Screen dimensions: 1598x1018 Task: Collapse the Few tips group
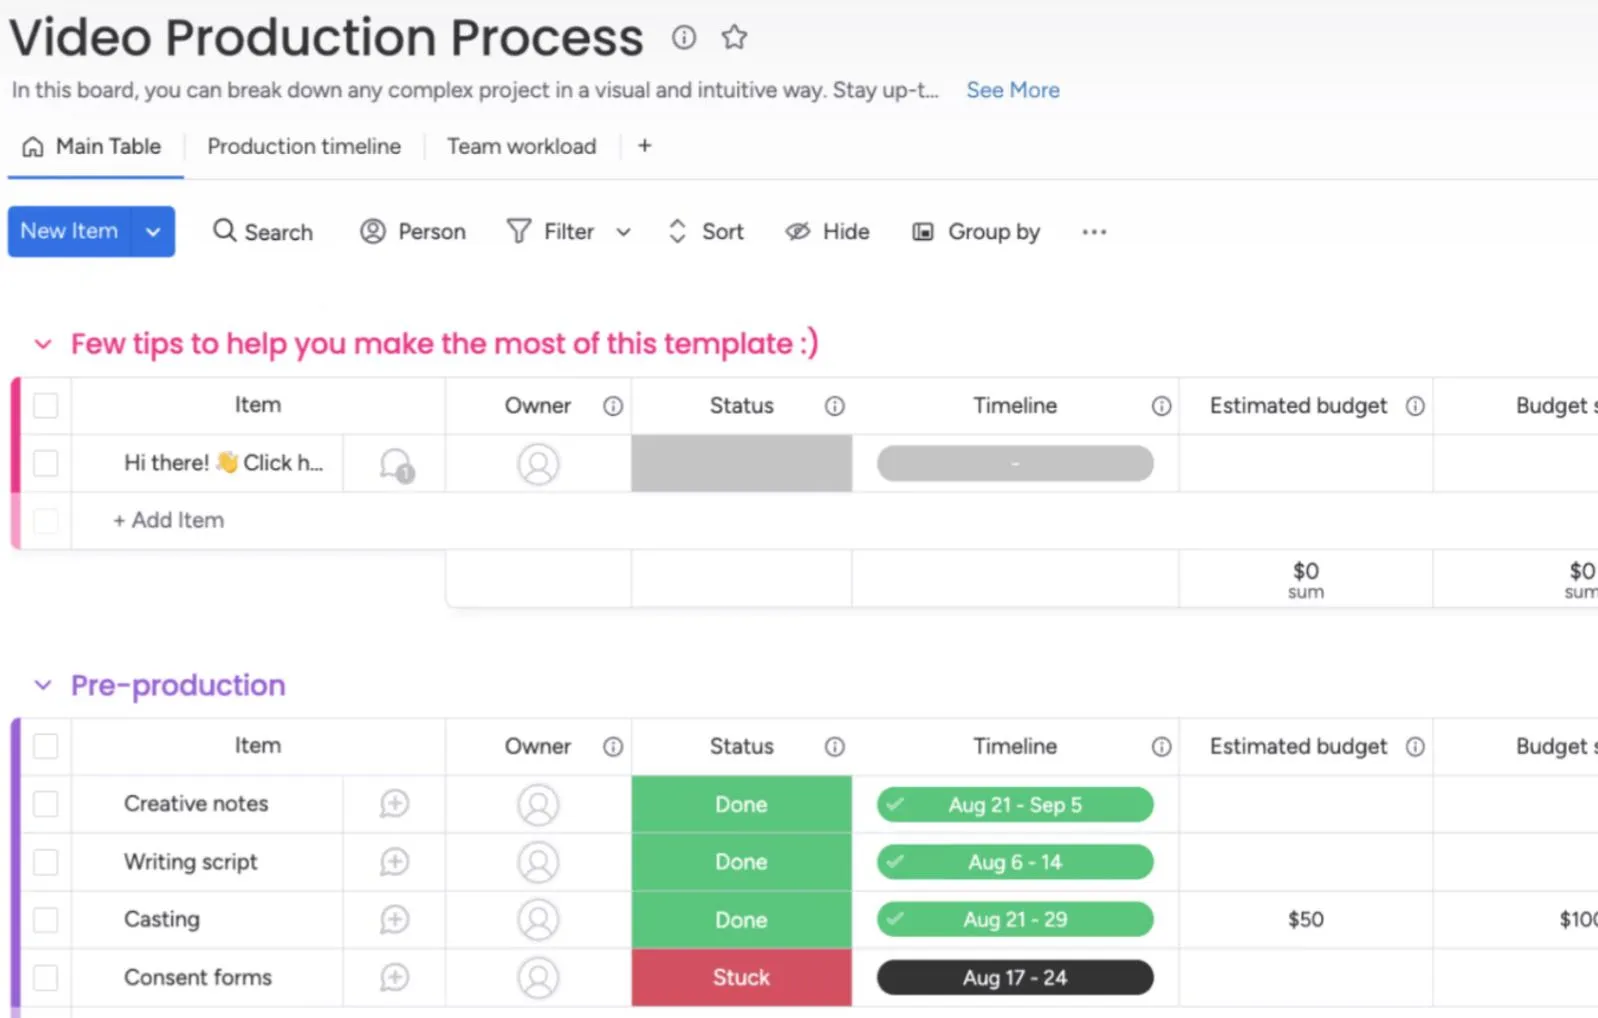[x=42, y=344]
